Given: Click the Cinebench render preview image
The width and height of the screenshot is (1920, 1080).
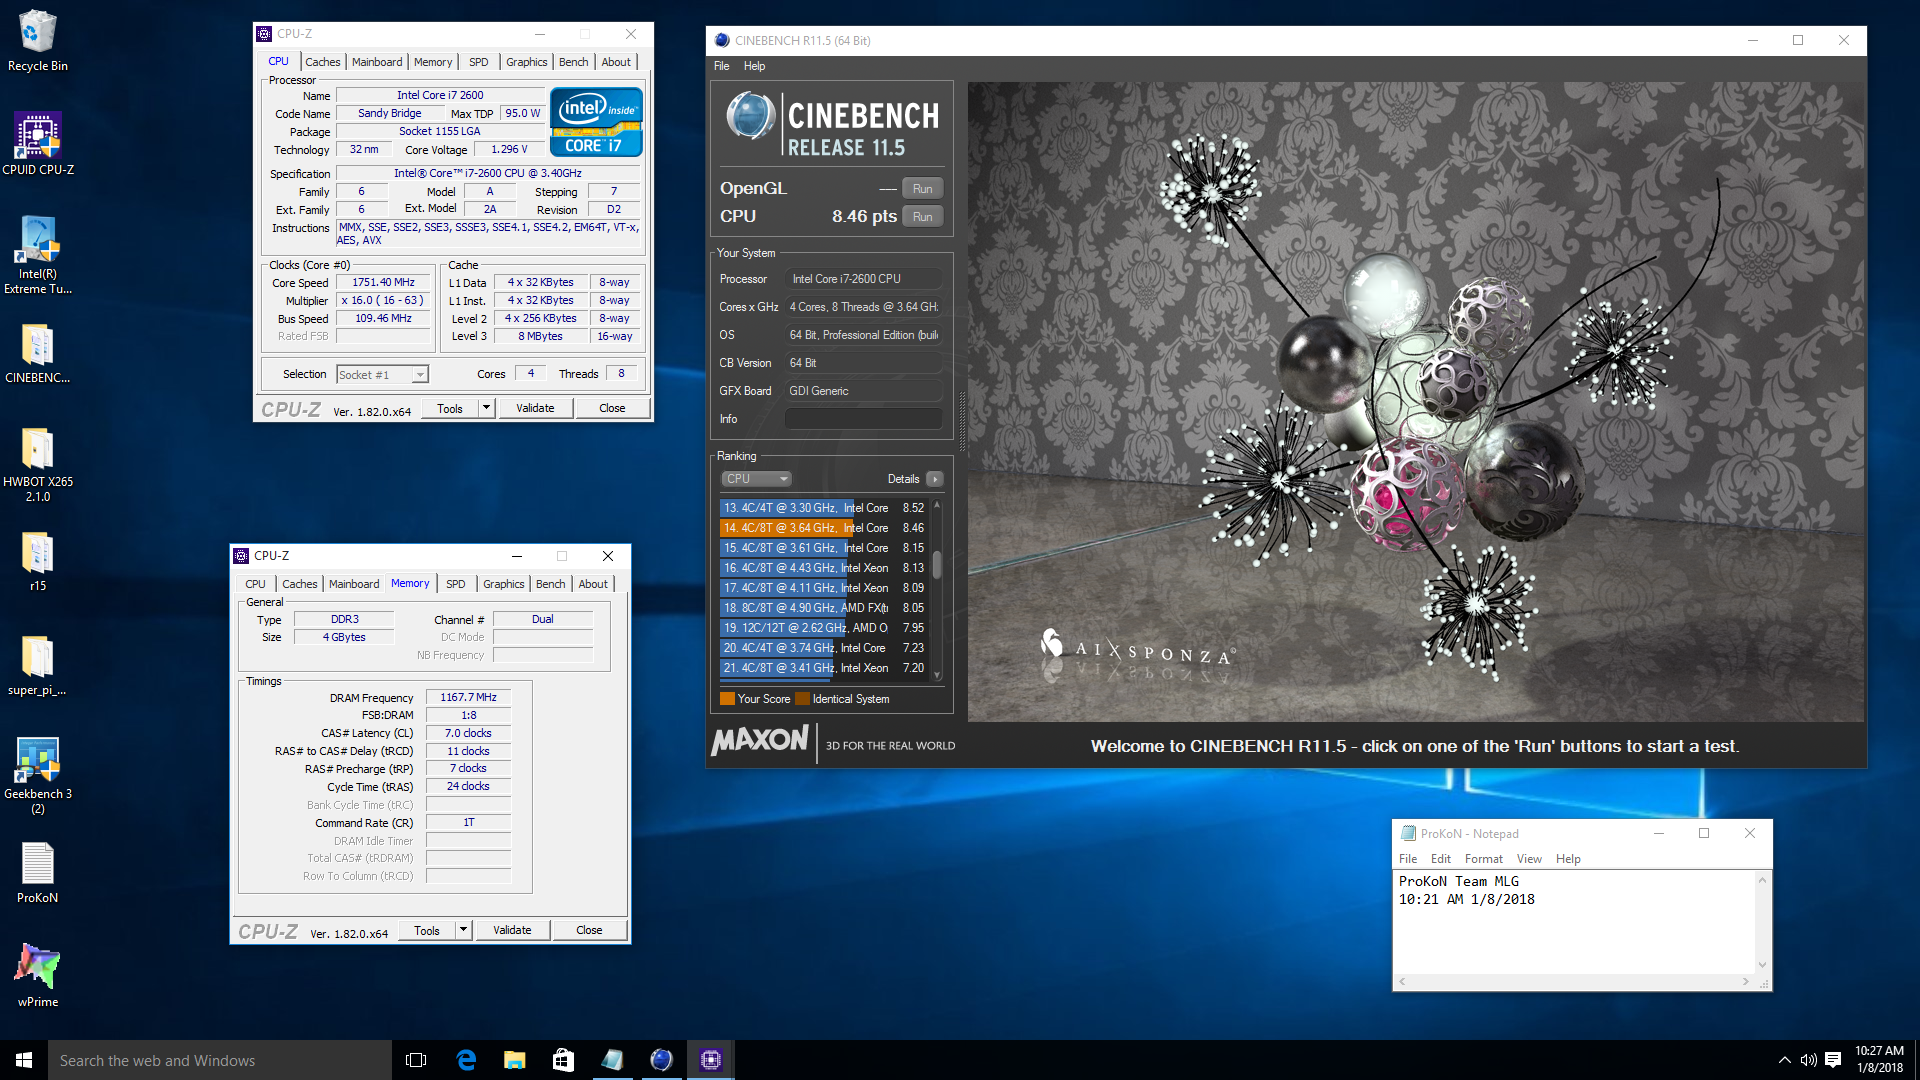Looking at the screenshot, I should tap(1415, 402).
